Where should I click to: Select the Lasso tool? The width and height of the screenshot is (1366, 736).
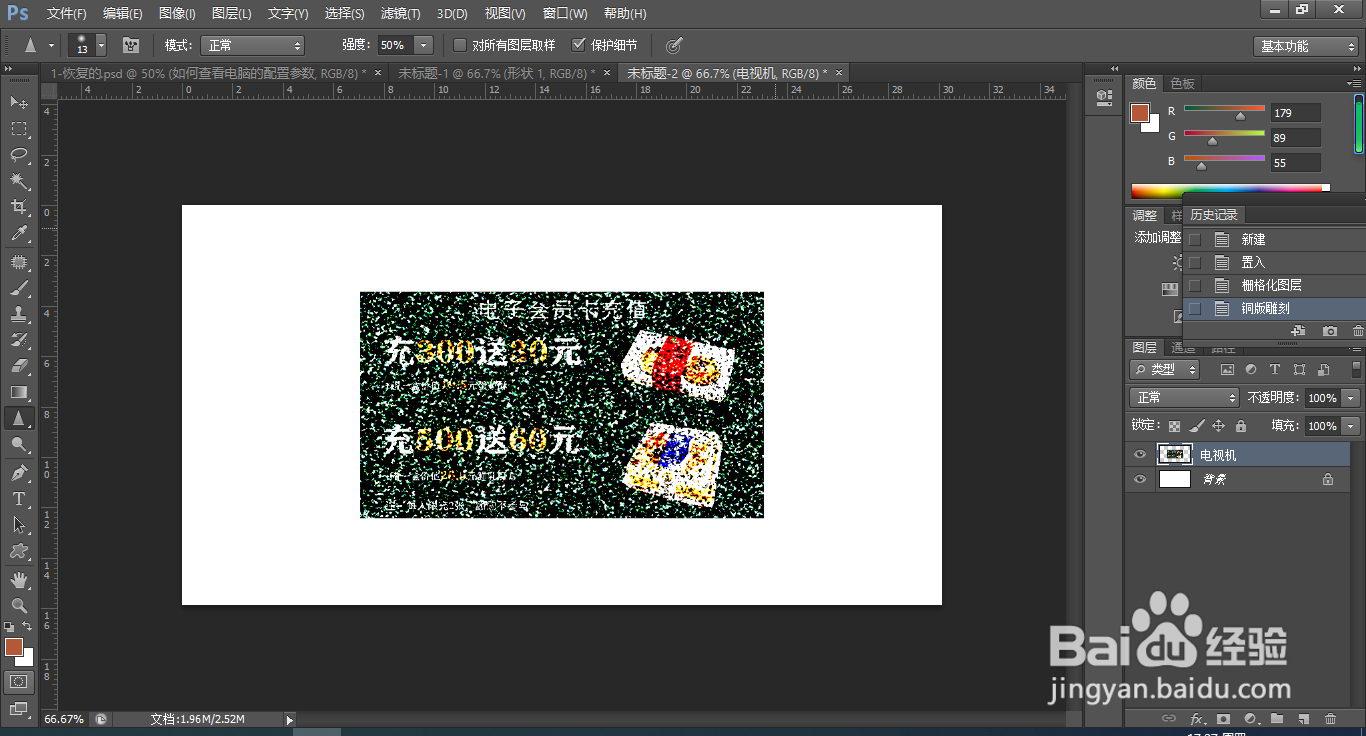pyautogui.click(x=19, y=156)
